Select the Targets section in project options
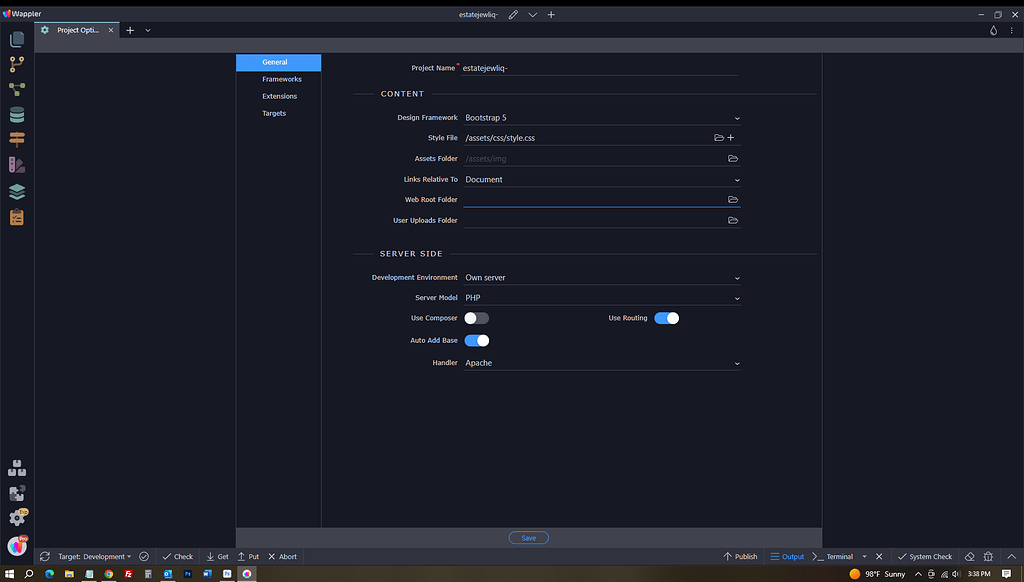Screen dimensions: 1024x582 coord(274,113)
